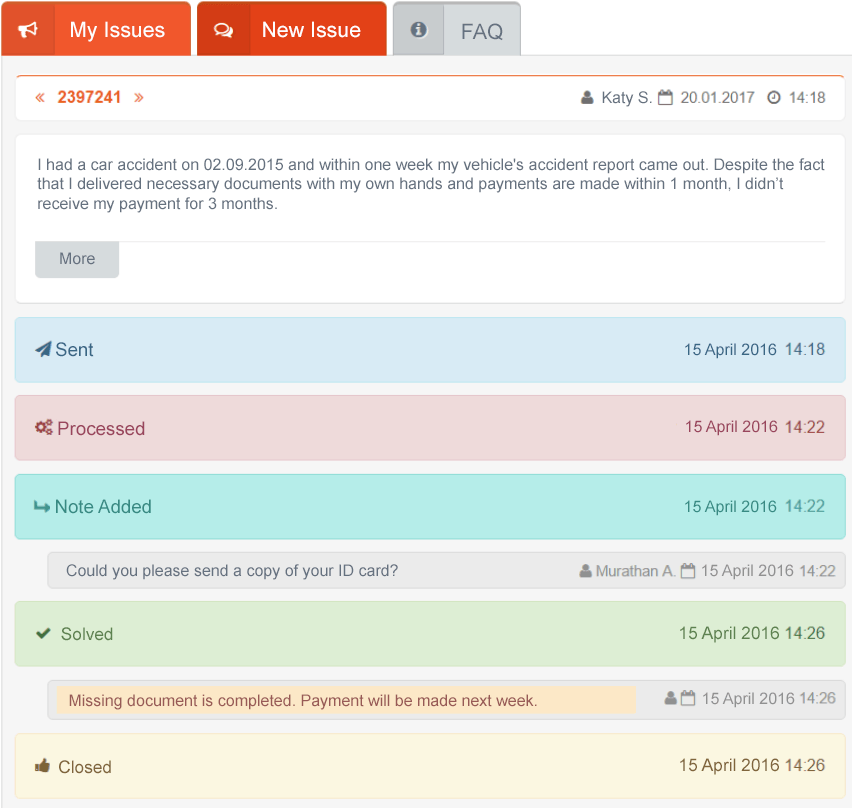Click the Closed row timestamp 15 April 2016 14:26
The width and height of the screenshot is (852, 808).
click(752, 765)
